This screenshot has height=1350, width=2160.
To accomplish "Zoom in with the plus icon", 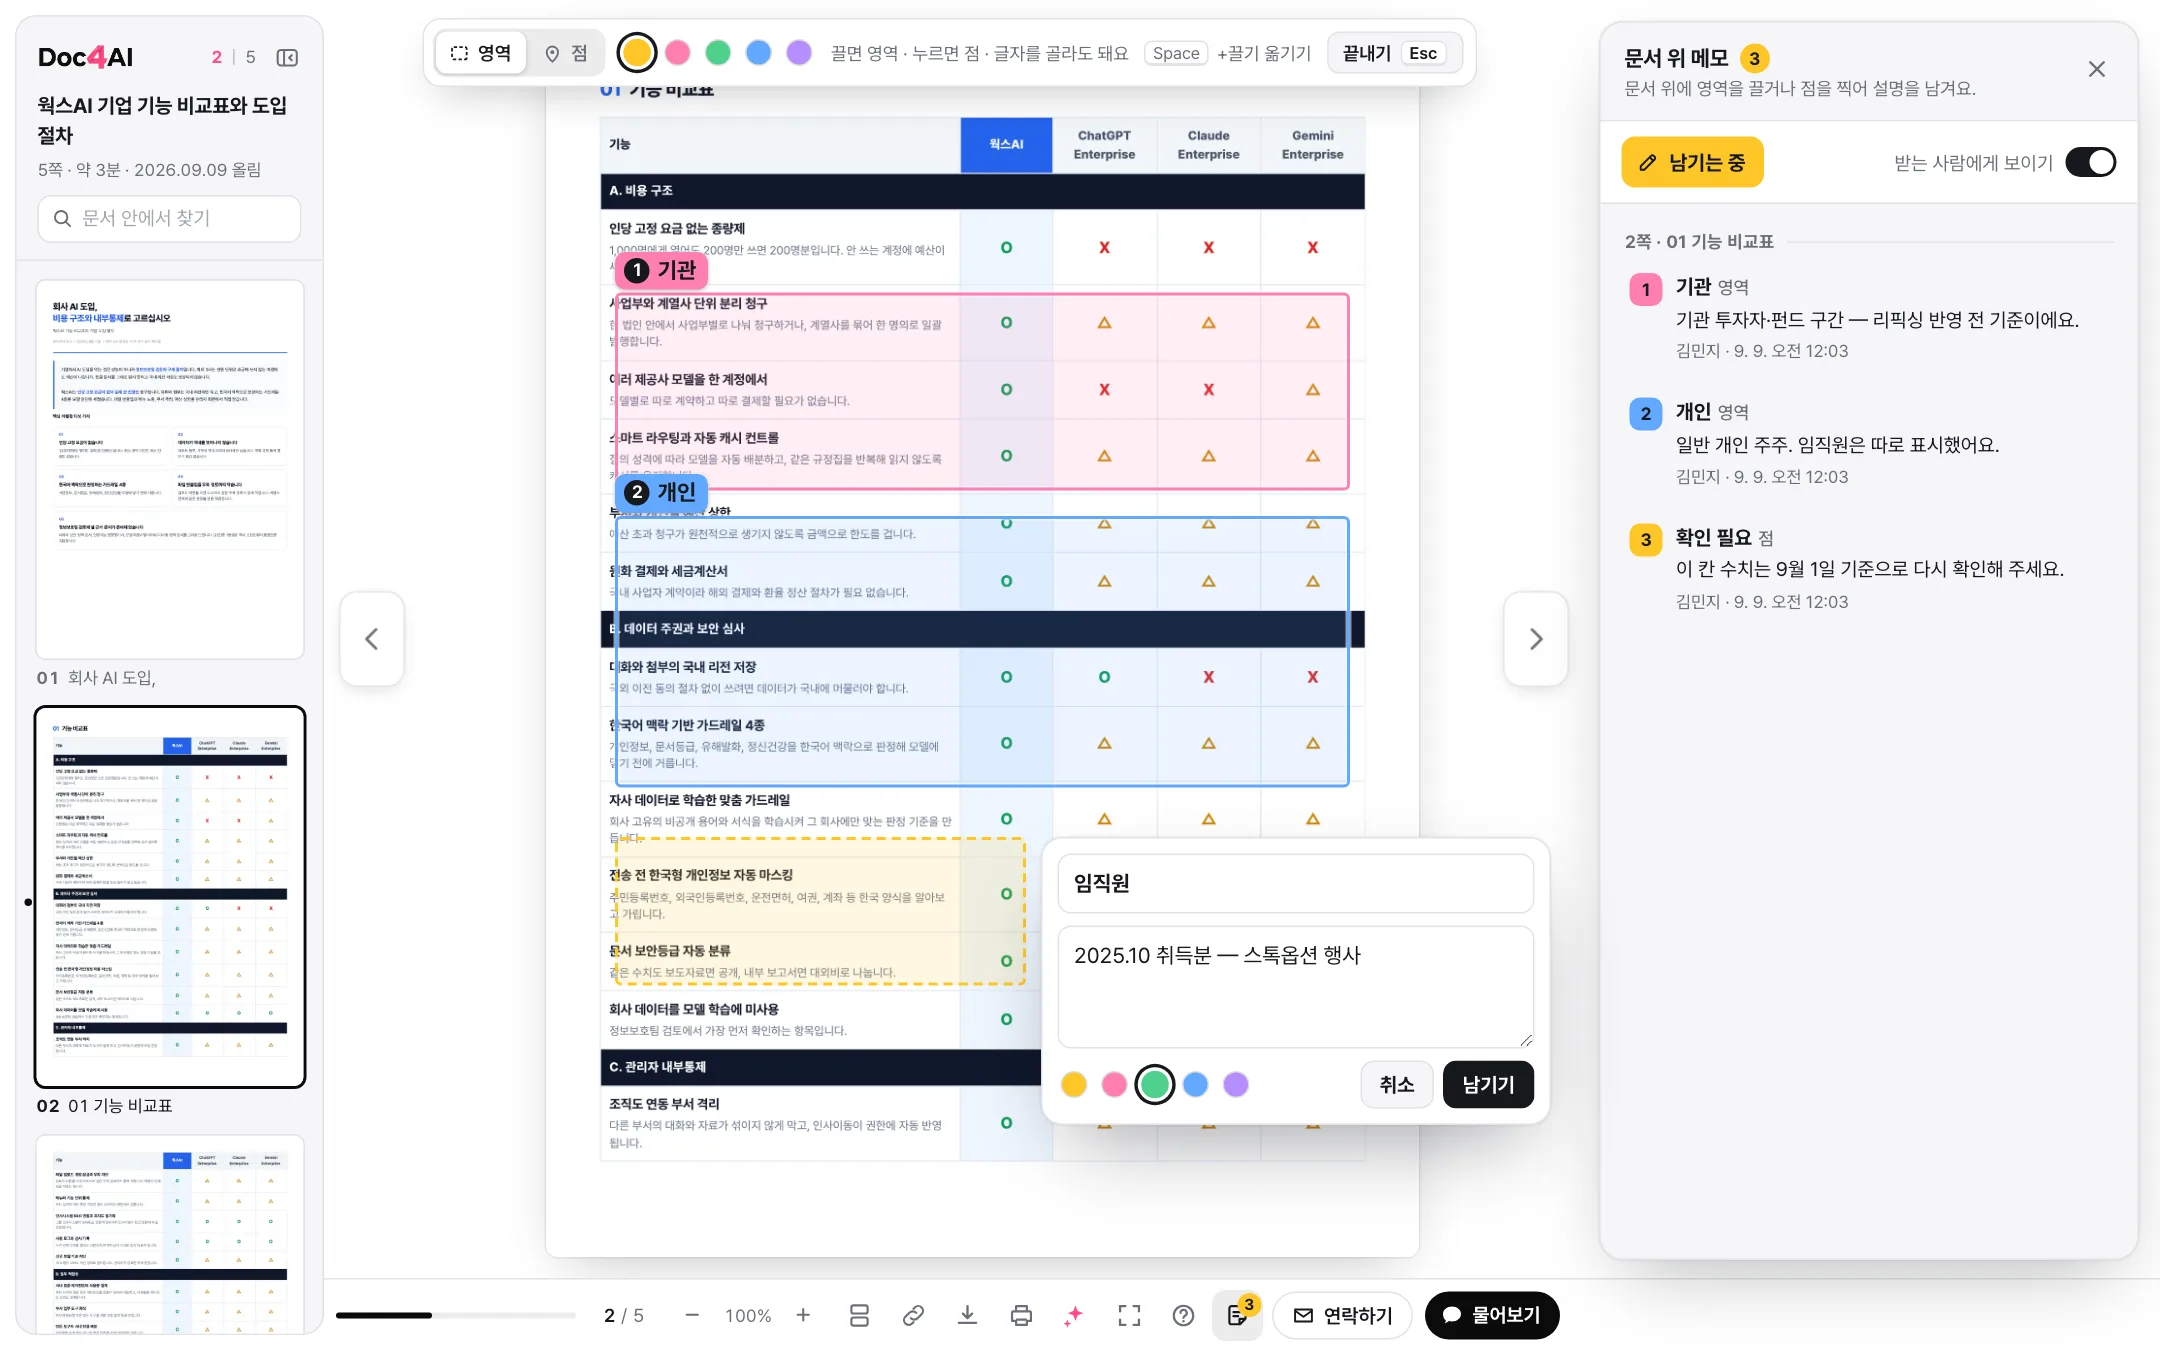I will [x=803, y=1315].
